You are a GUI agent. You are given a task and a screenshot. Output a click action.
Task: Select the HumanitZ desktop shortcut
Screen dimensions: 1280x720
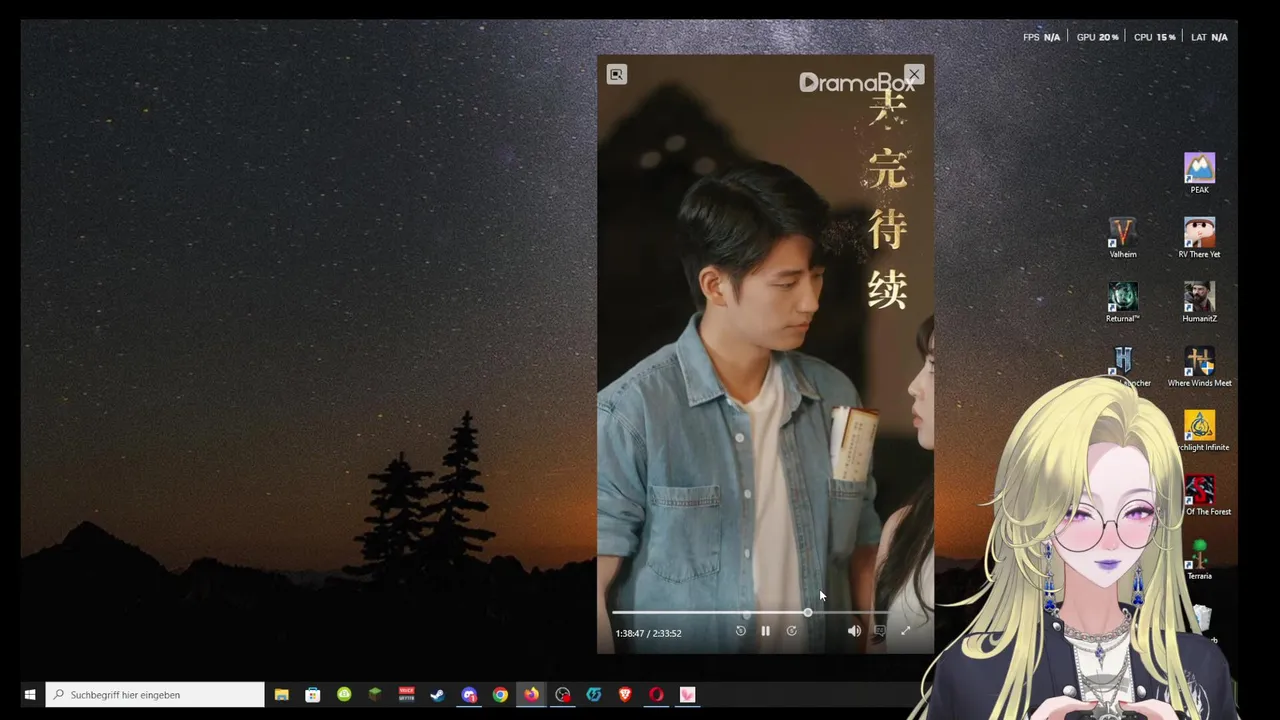[1199, 302]
